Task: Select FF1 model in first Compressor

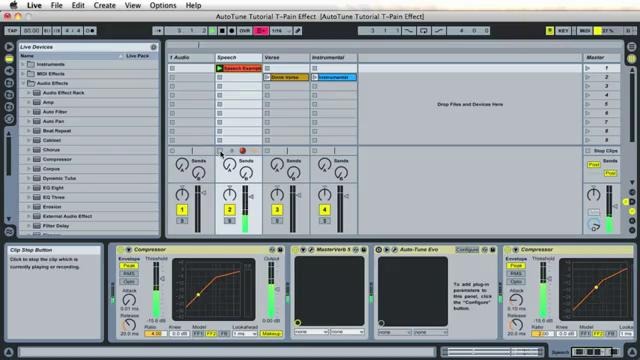Action: 198,333
